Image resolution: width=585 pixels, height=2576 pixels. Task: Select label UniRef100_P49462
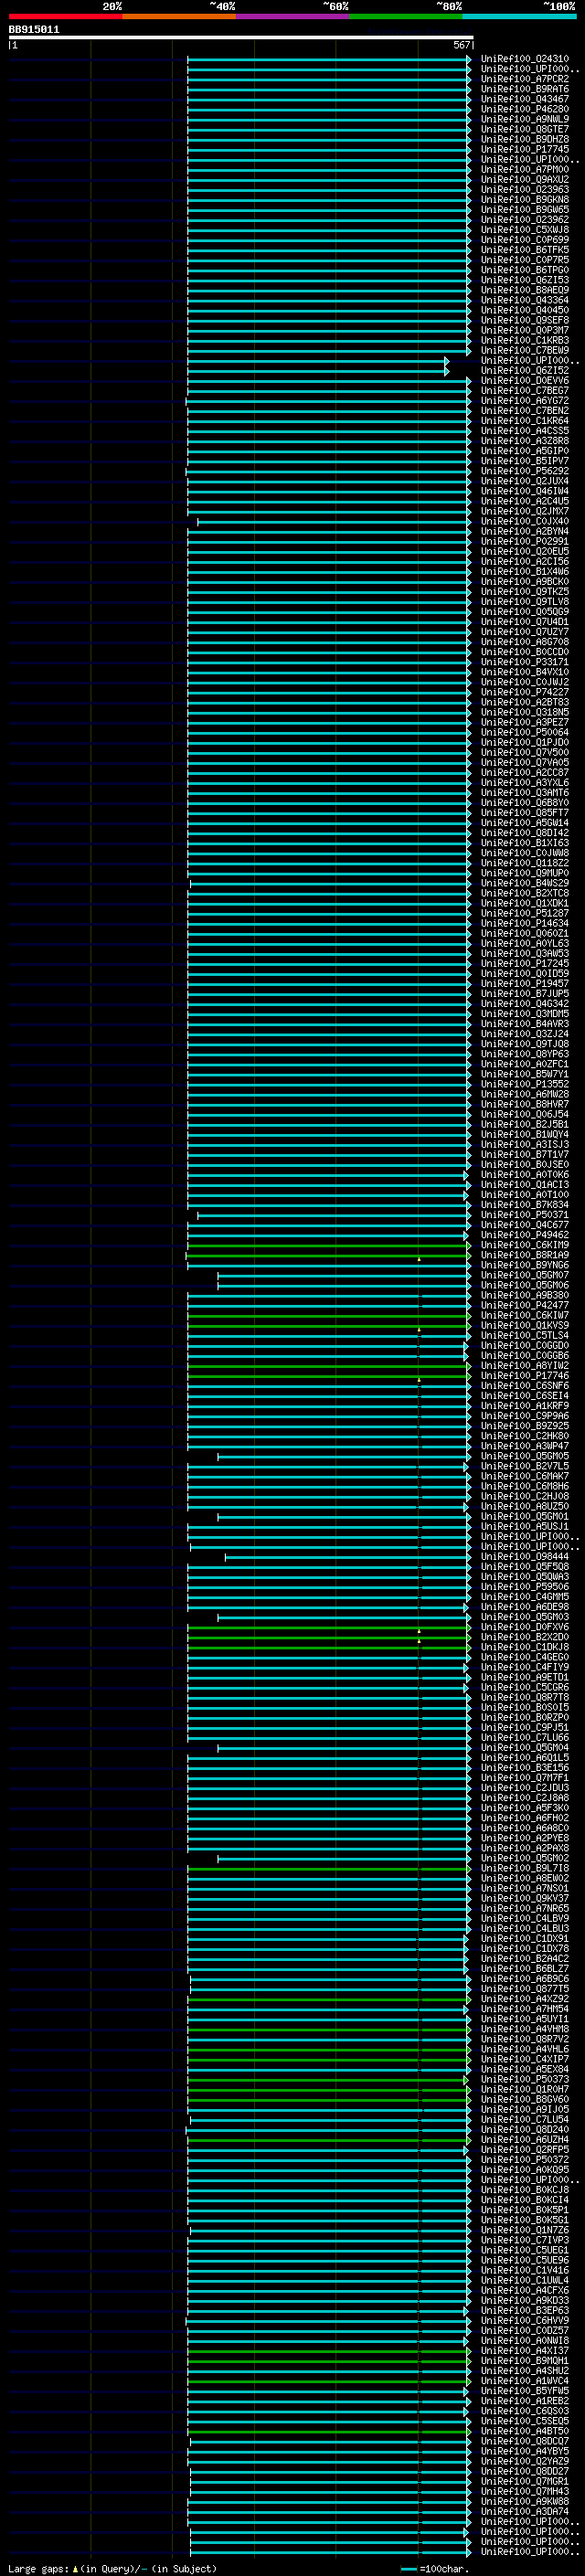(x=525, y=1235)
